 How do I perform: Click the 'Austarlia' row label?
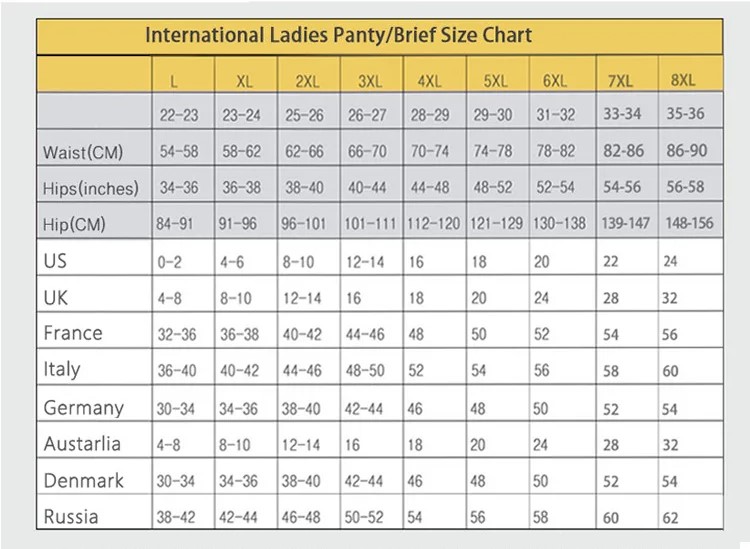(x=83, y=443)
